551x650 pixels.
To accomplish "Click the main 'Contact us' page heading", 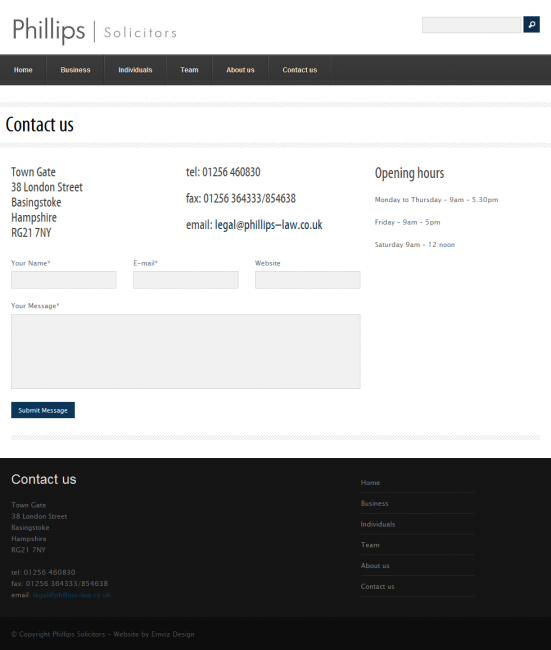I will pos(39,124).
